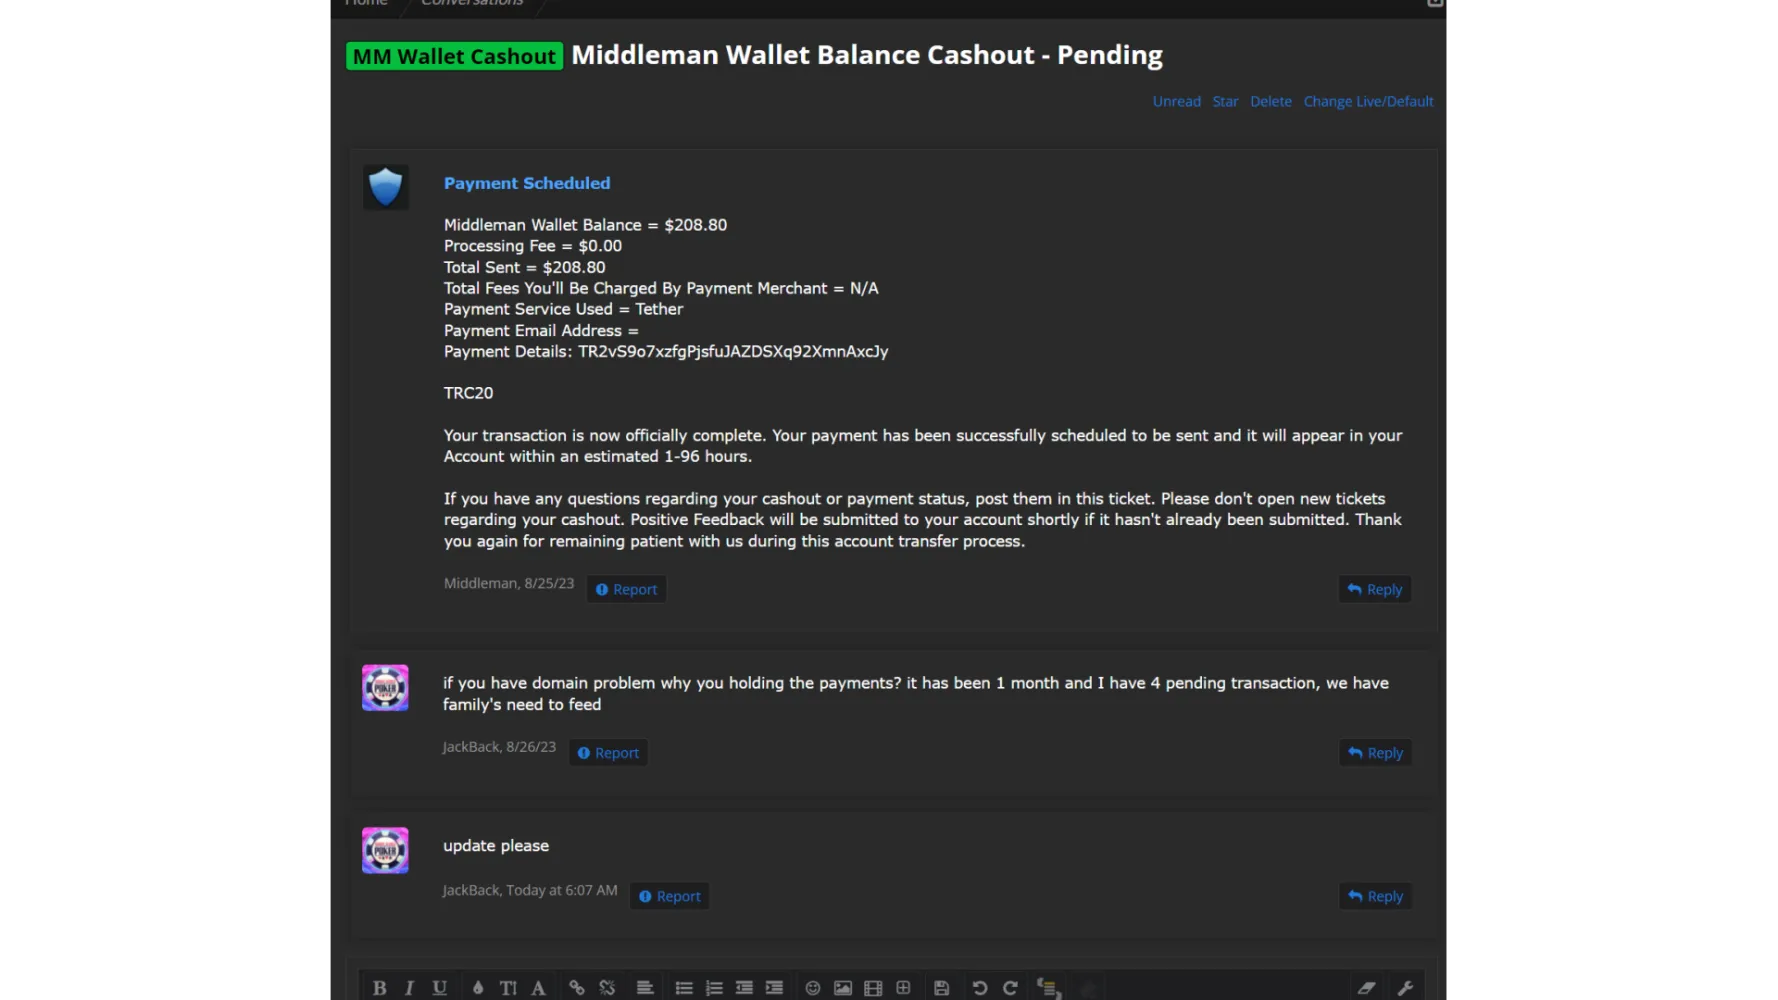1778x1000 pixels.
Task: Reply to the "update please" message
Action: (1375, 897)
